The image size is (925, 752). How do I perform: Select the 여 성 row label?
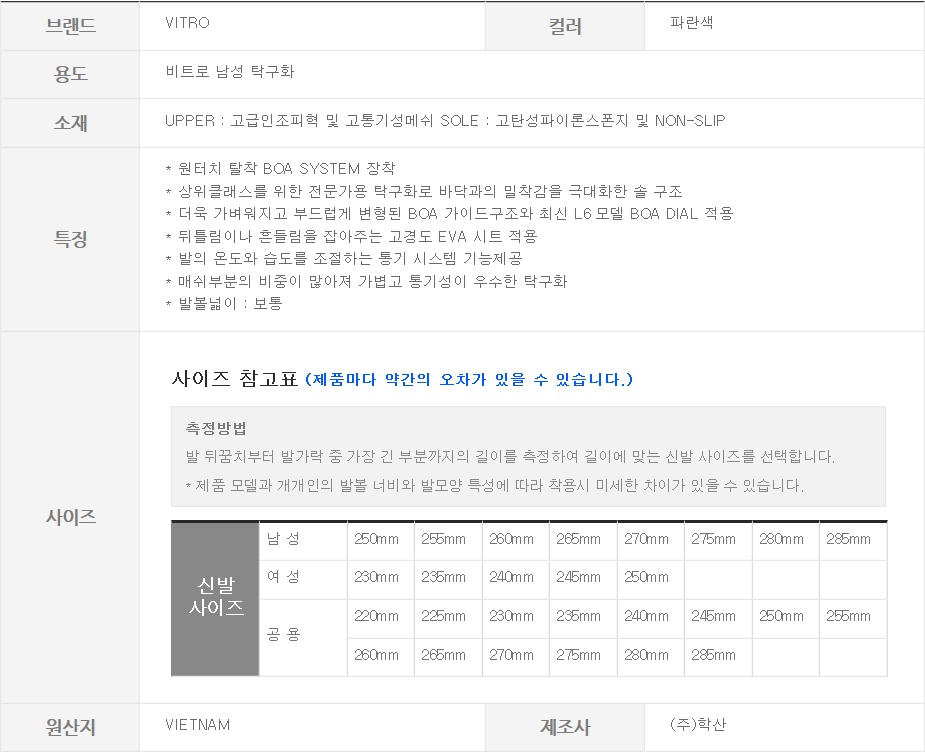click(x=283, y=577)
